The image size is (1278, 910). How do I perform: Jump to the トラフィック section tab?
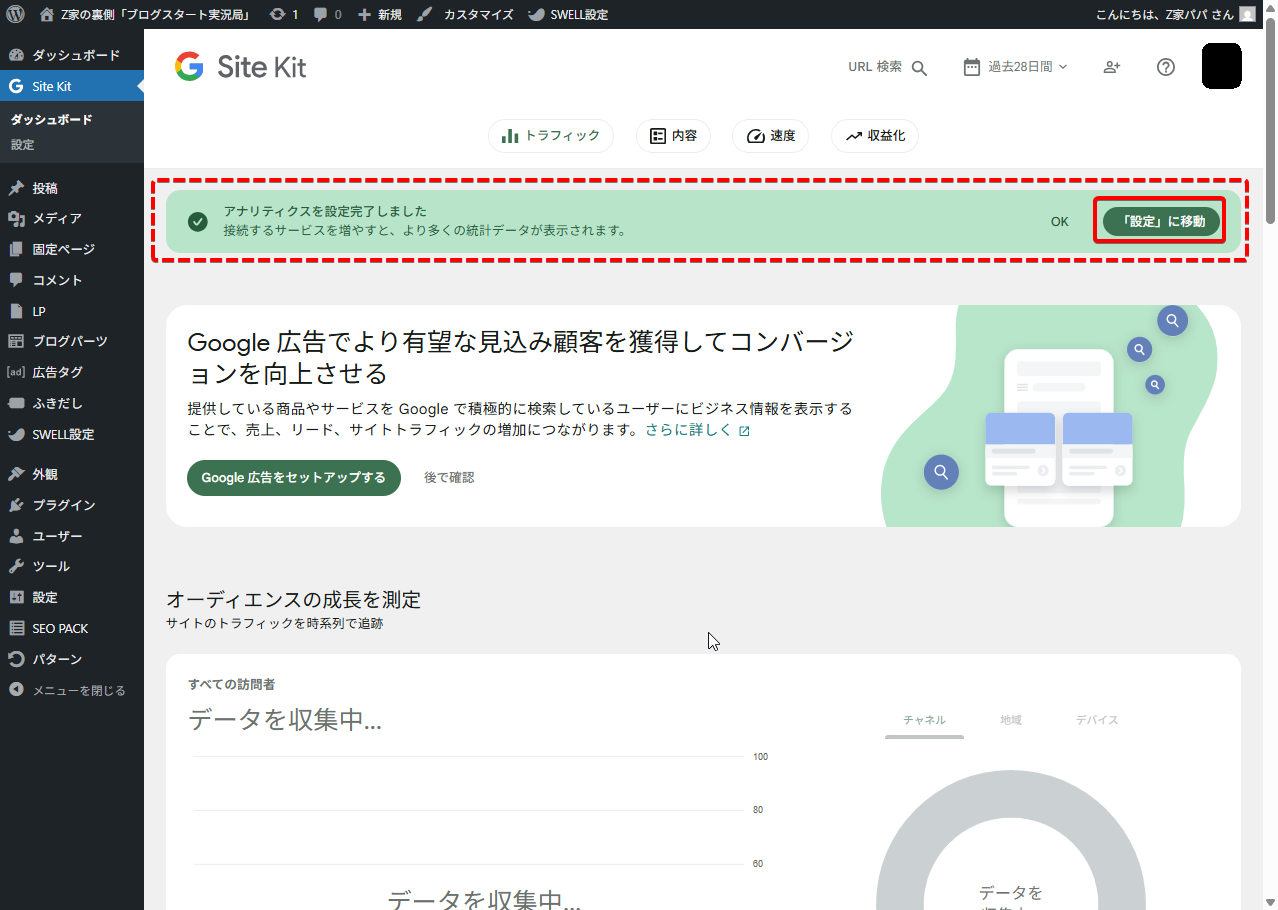coord(551,136)
